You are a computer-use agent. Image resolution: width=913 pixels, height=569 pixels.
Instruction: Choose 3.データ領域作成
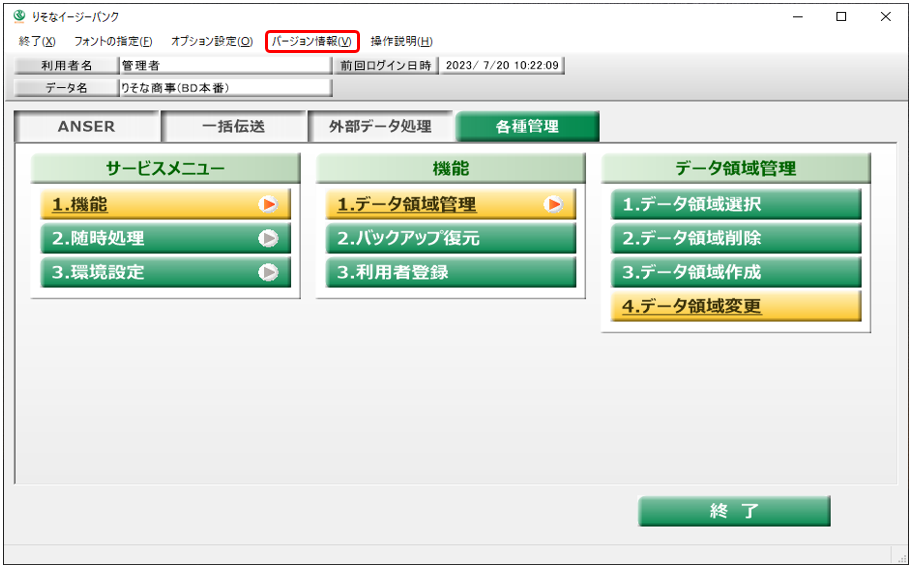[736, 272]
